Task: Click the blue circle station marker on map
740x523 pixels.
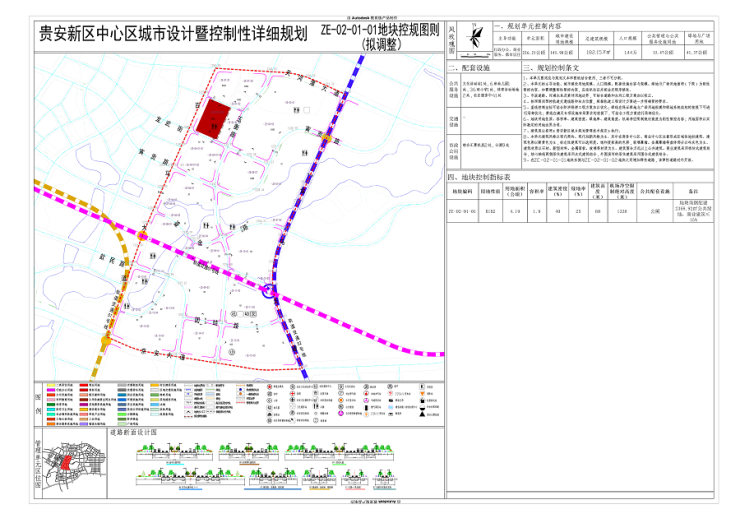Action: pos(269,291)
